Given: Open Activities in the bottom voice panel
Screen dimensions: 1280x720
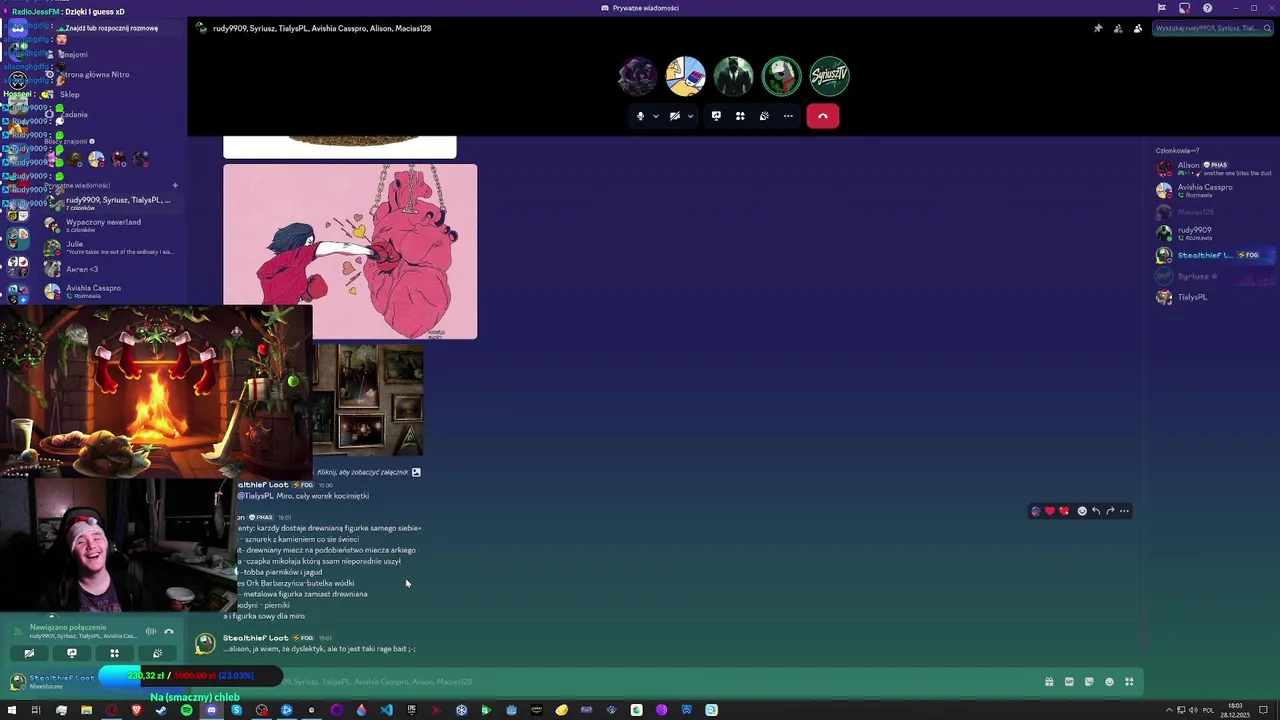Looking at the screenshot, I should click(x=114, y=653).
